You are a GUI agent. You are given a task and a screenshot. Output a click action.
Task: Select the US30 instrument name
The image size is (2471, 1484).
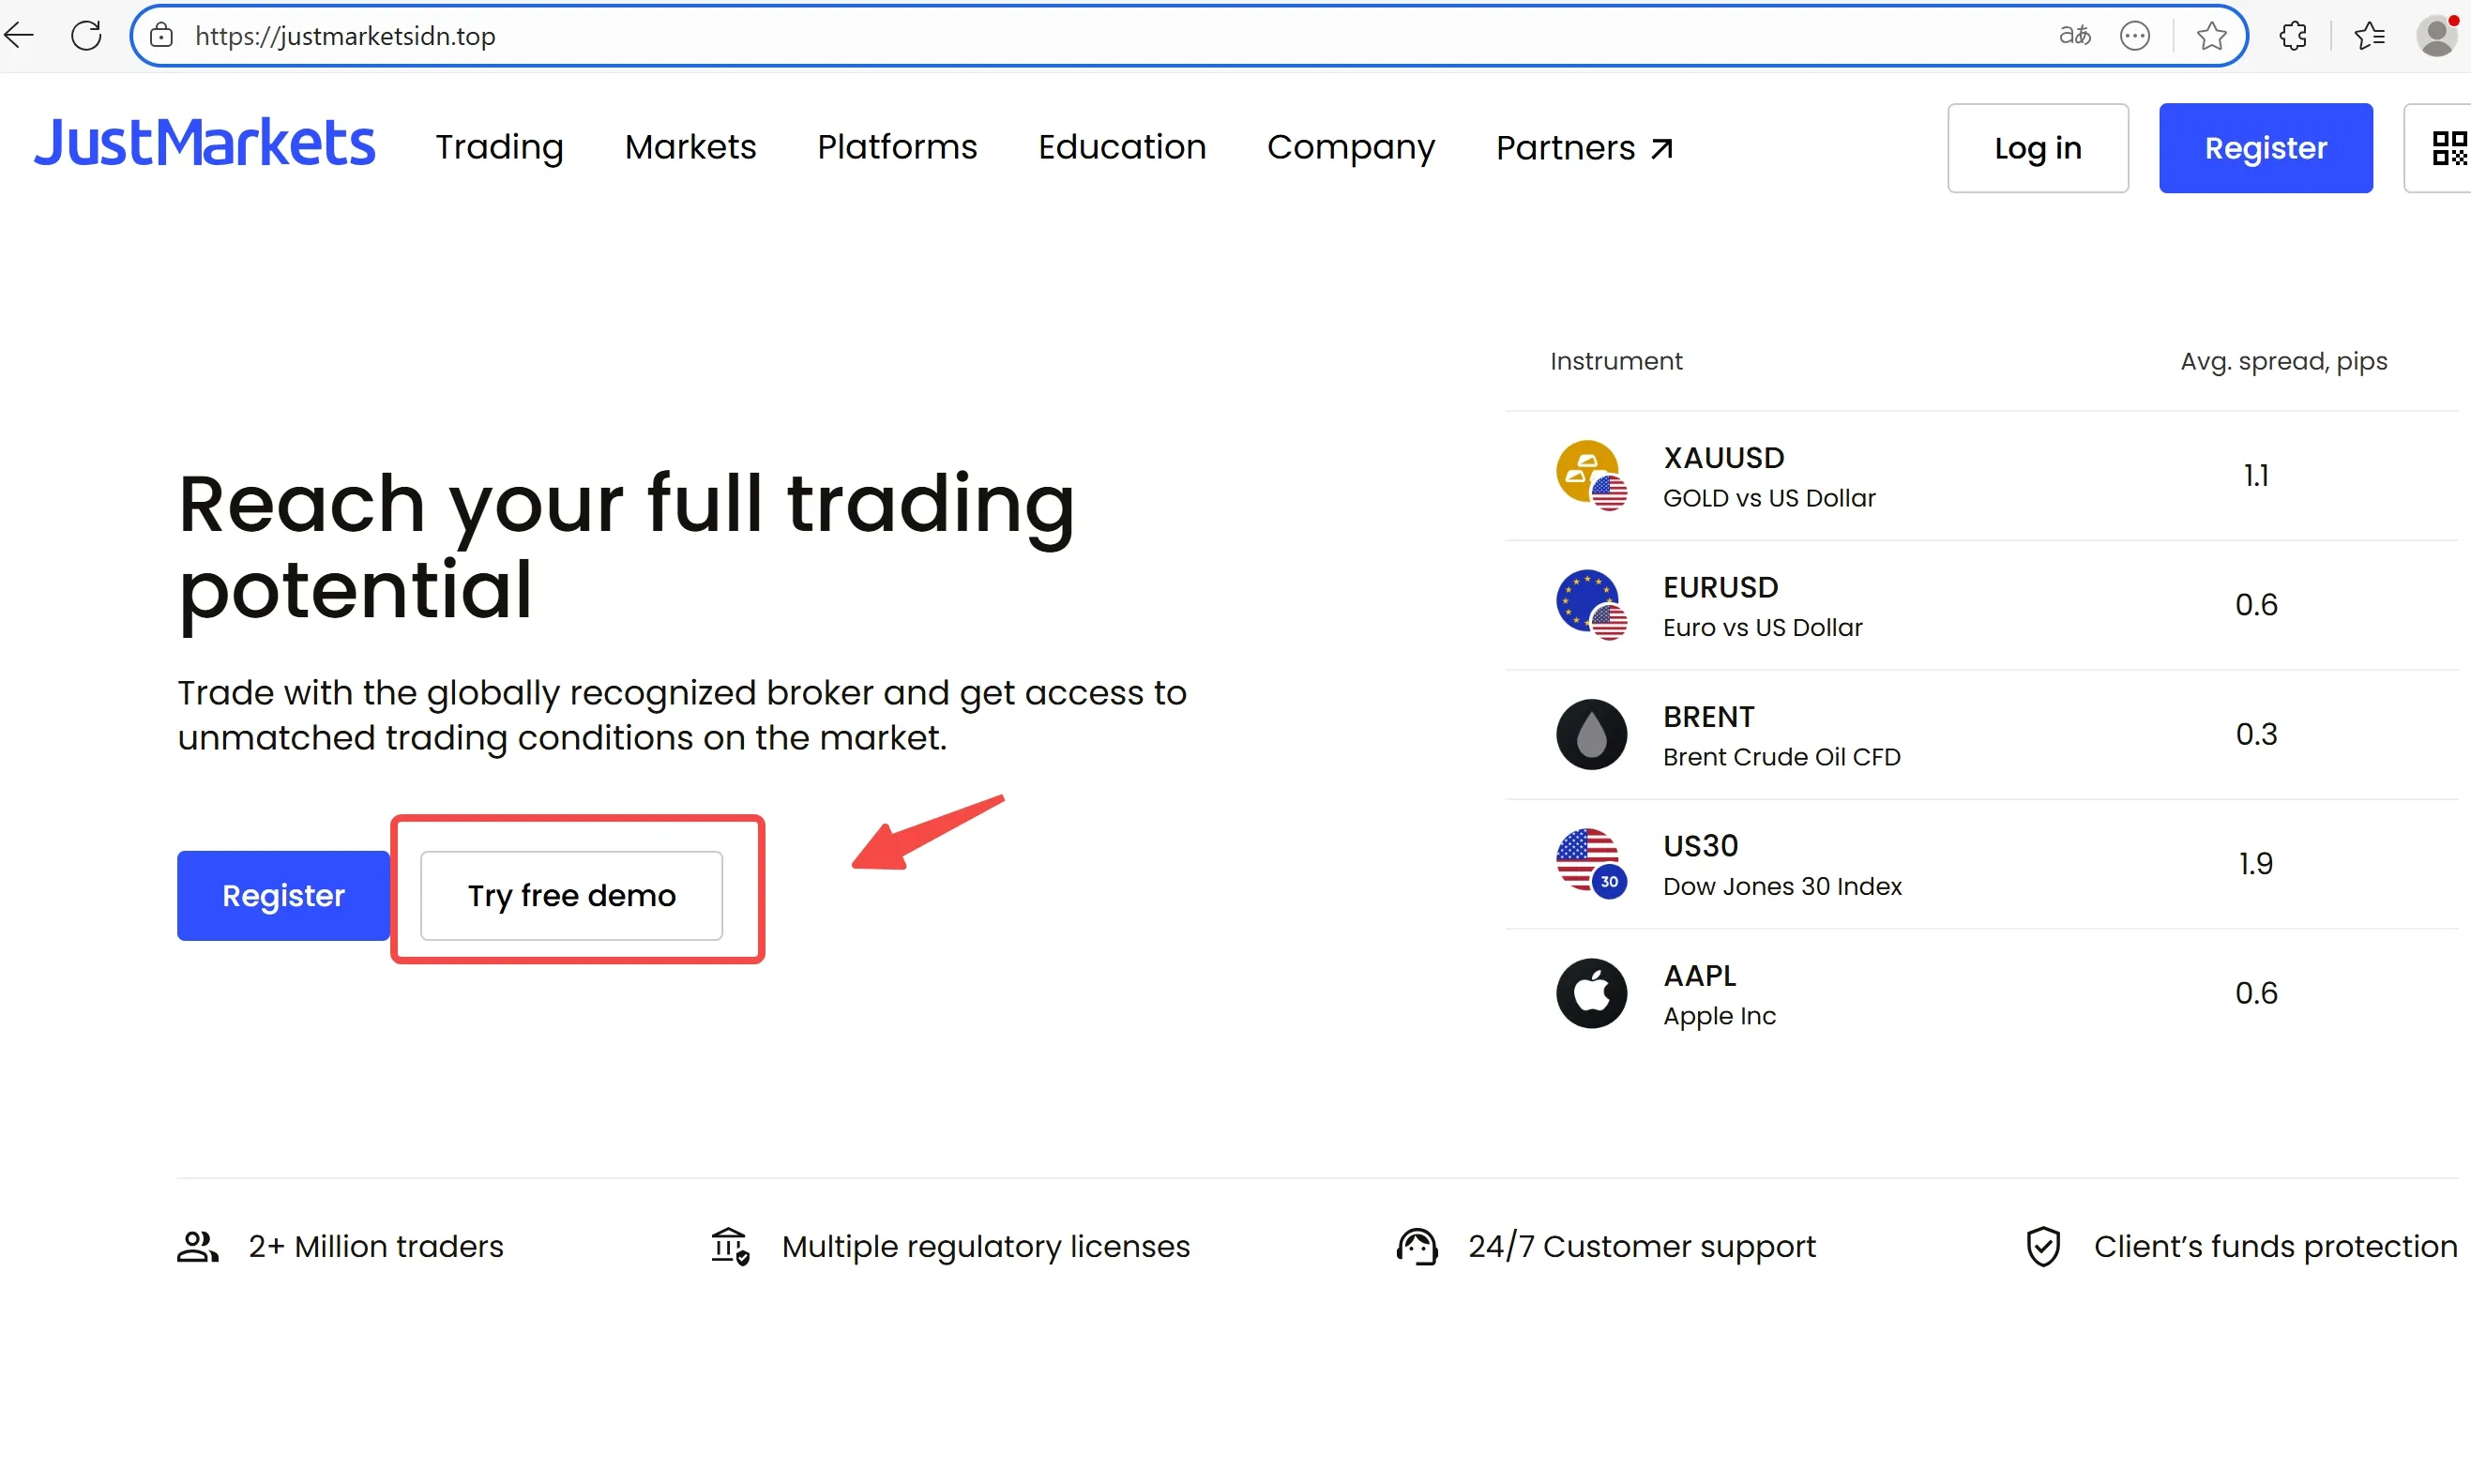pyautogui.click(x=1700, y=846)
